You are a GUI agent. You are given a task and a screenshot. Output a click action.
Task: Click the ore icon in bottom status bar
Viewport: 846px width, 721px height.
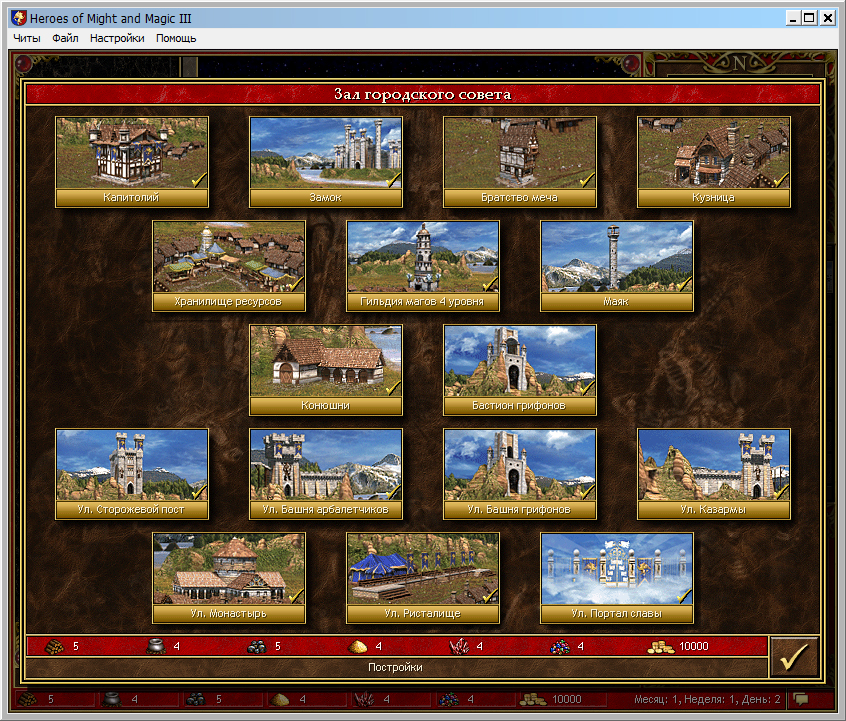click(195, 699)
